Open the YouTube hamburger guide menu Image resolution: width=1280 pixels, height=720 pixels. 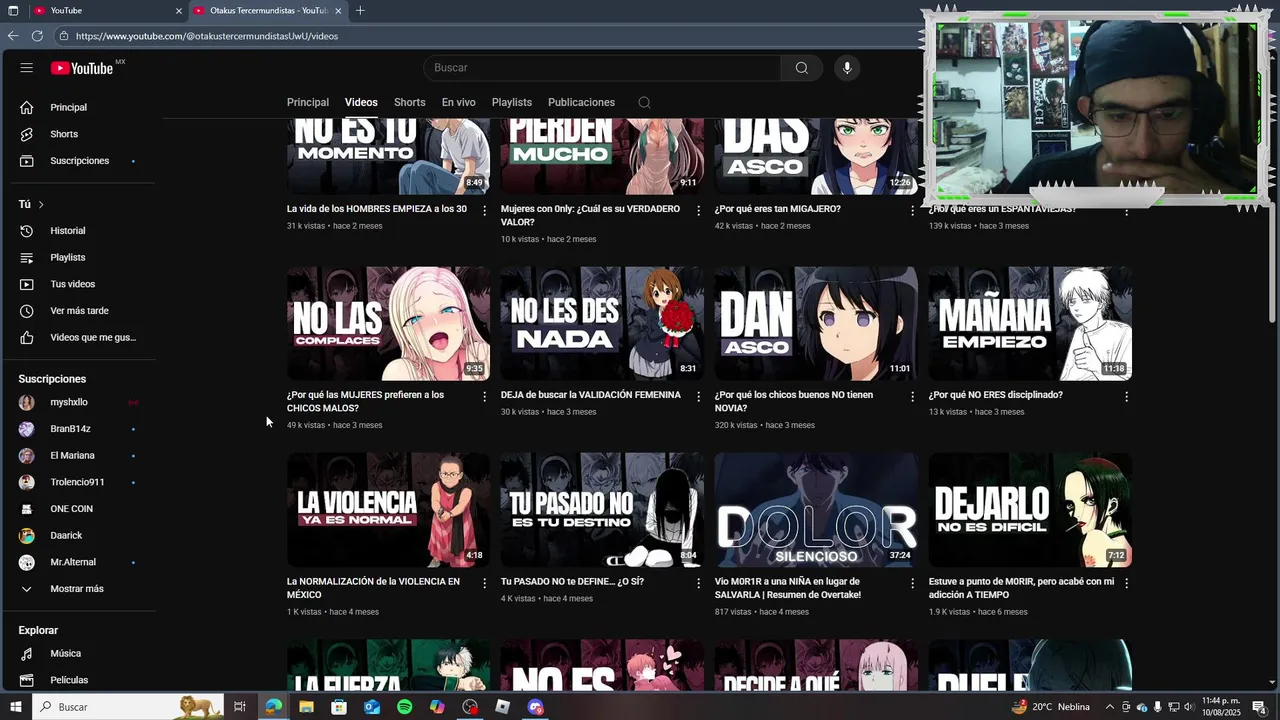click(27, 68)
